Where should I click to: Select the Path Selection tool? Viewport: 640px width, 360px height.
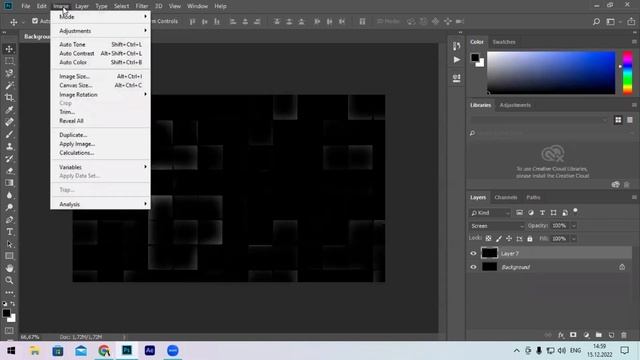[x=9, y=244]
